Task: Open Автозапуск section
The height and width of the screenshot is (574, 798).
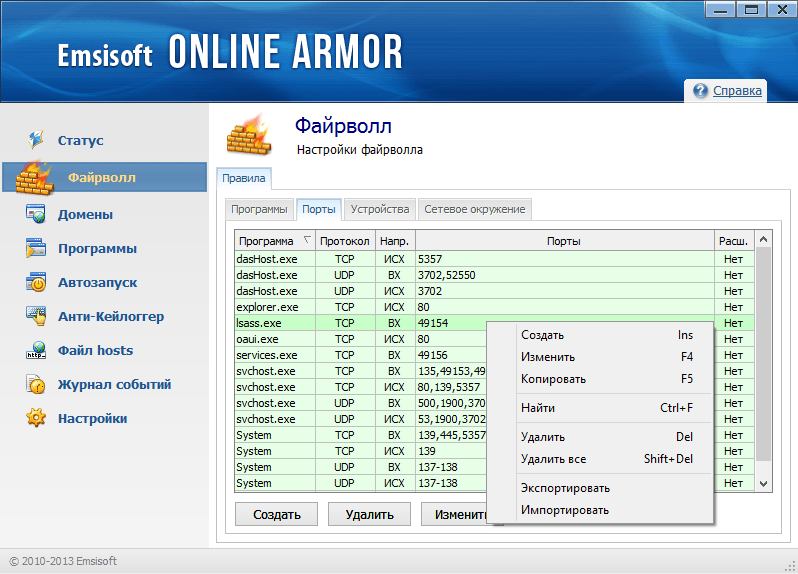Action: point(97,282)
